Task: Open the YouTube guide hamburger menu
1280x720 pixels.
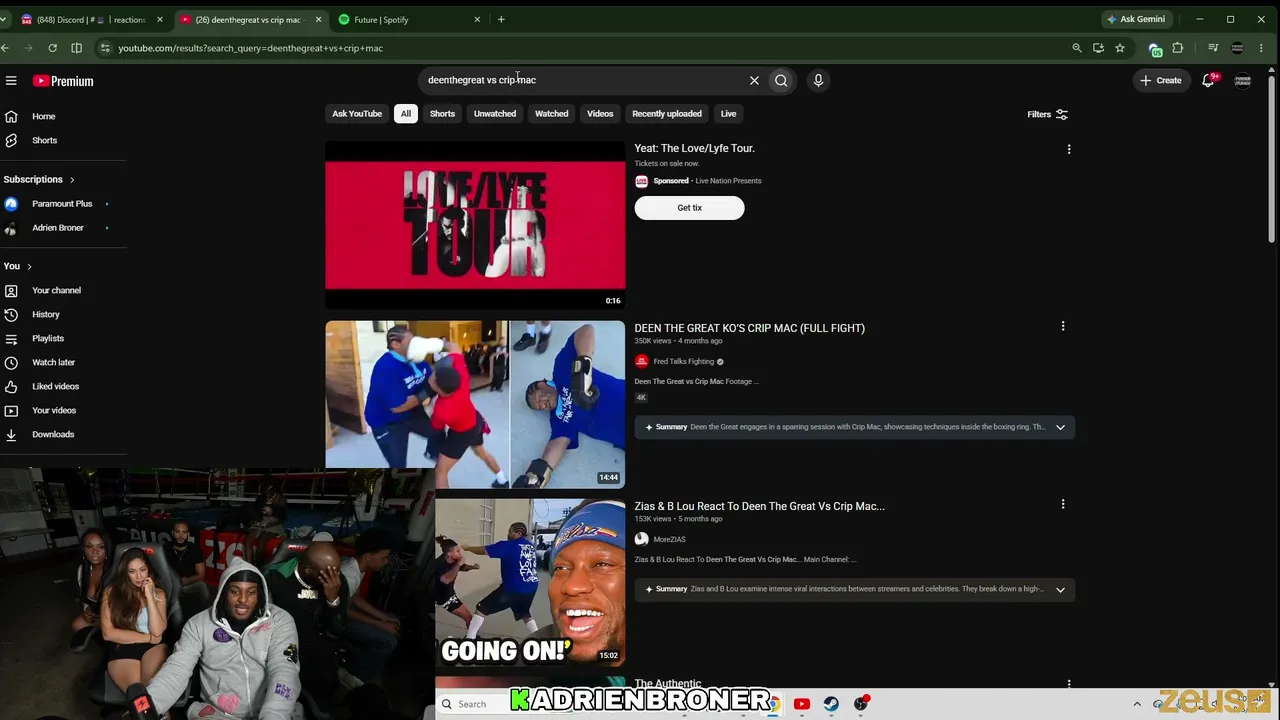Action: click(x=11, y=81)
